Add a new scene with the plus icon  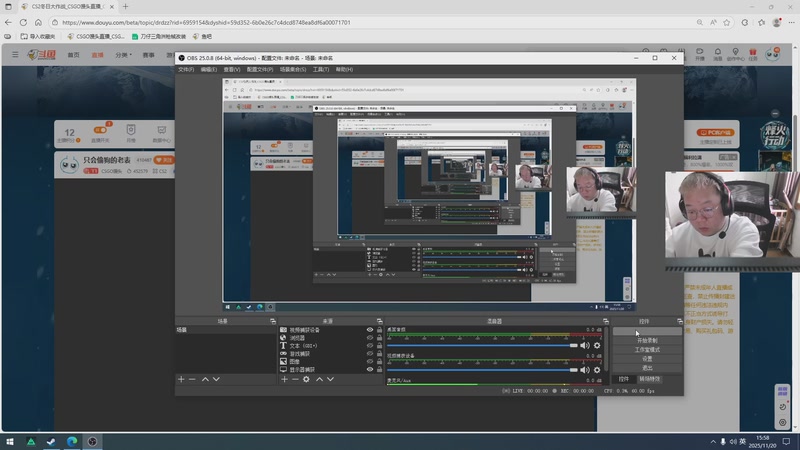click(181, 379)
